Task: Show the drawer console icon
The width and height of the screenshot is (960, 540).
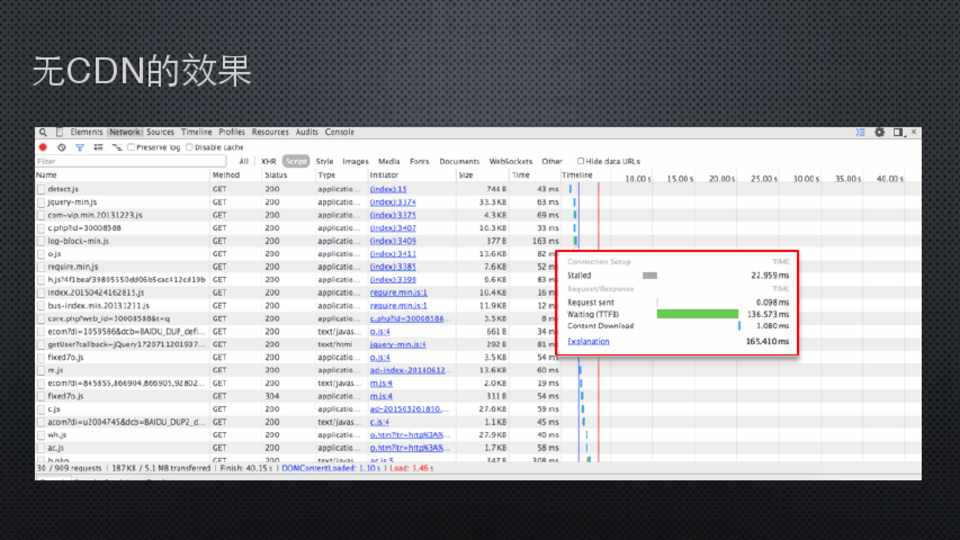Action: [860, 132]
